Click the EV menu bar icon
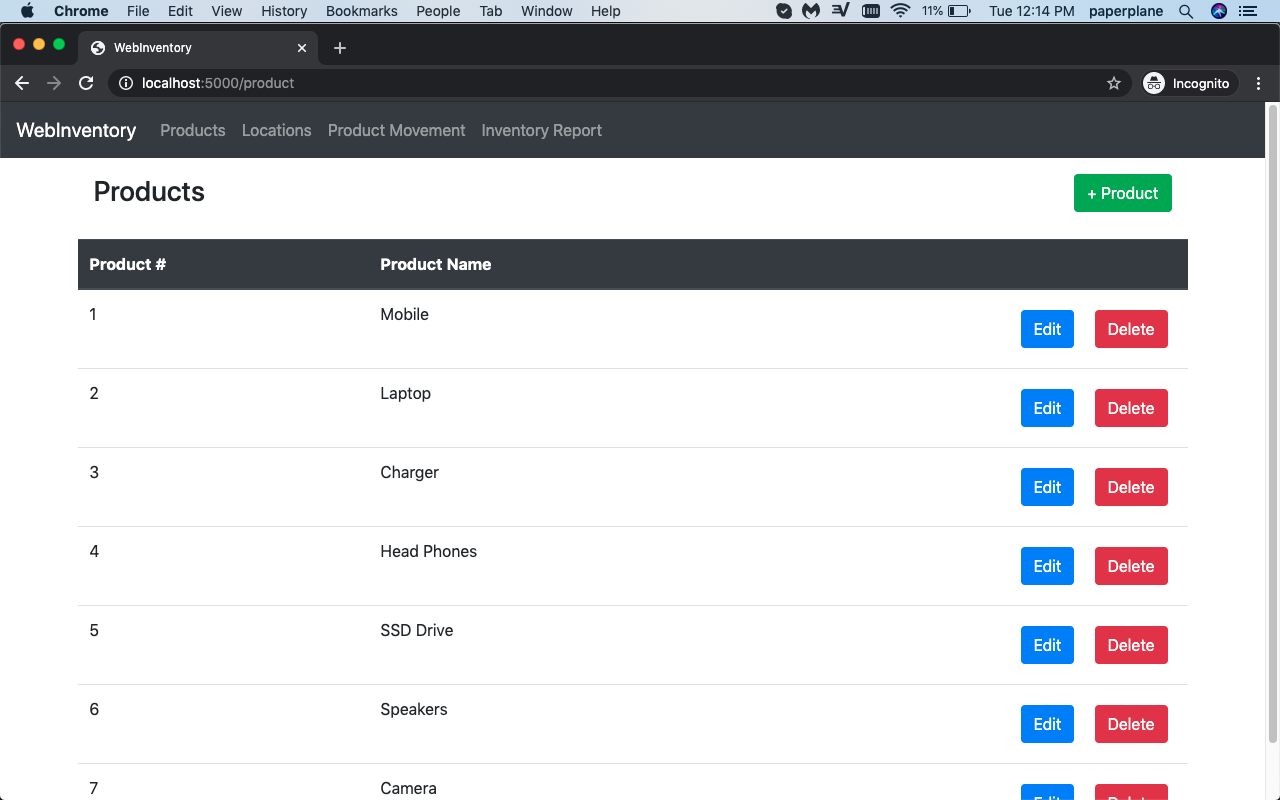The image size is (1280, 800). pyautogui.click(x=841, y=11)
